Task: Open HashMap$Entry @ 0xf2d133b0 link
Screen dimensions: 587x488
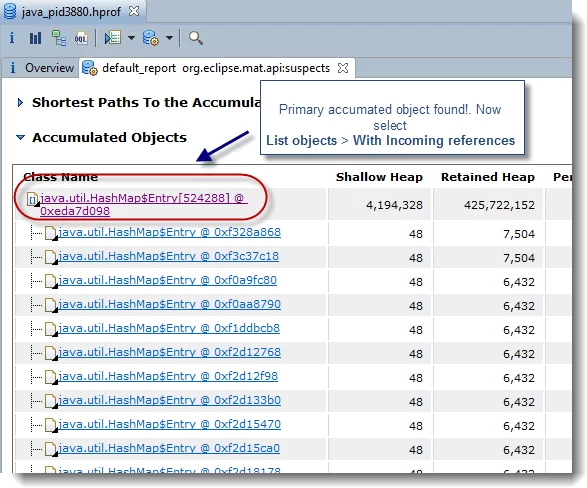Action: [170, 400]
